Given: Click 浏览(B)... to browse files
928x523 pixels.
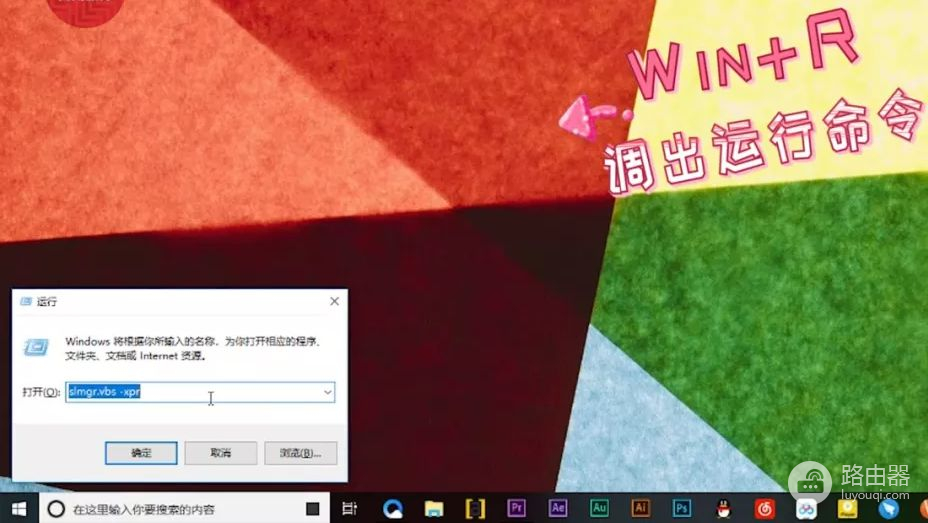Looking at the screenshot, I should click(x=301, y=453).
